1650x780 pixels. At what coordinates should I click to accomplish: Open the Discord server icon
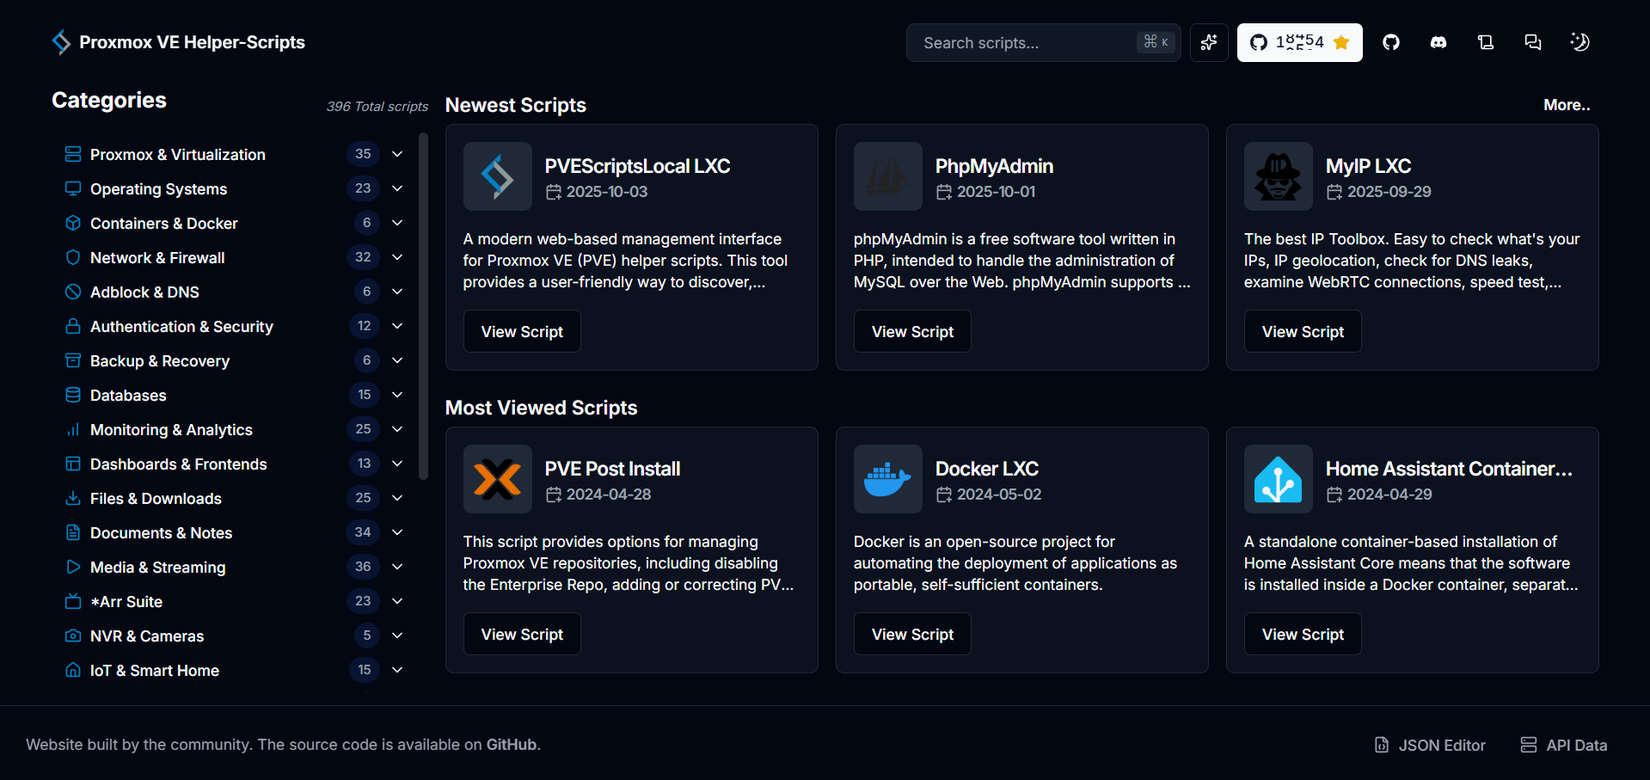coord(1438,43)
